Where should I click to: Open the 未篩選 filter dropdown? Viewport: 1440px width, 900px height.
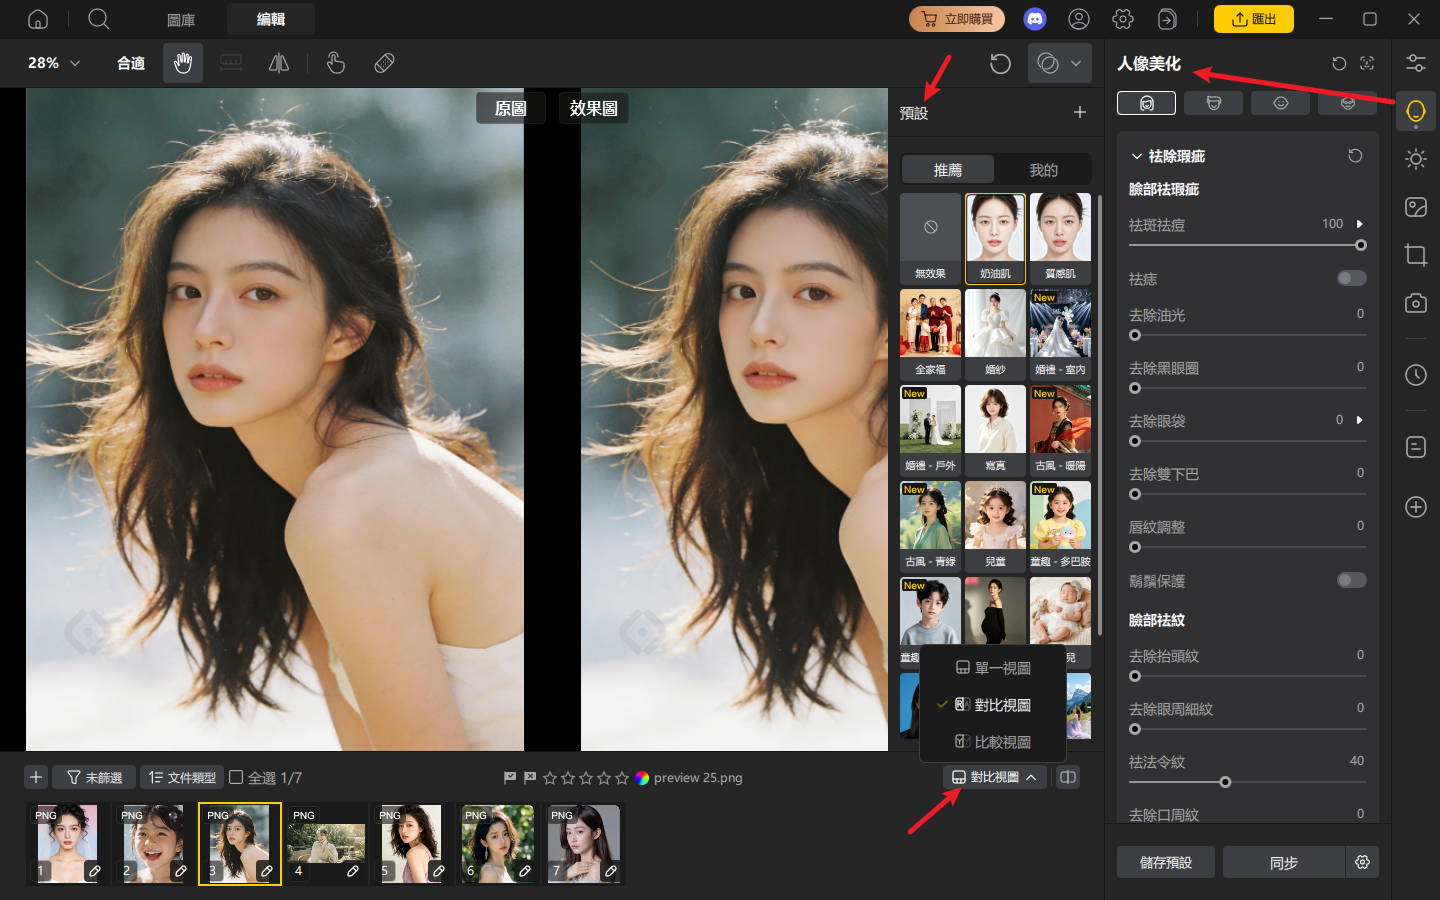94,777
